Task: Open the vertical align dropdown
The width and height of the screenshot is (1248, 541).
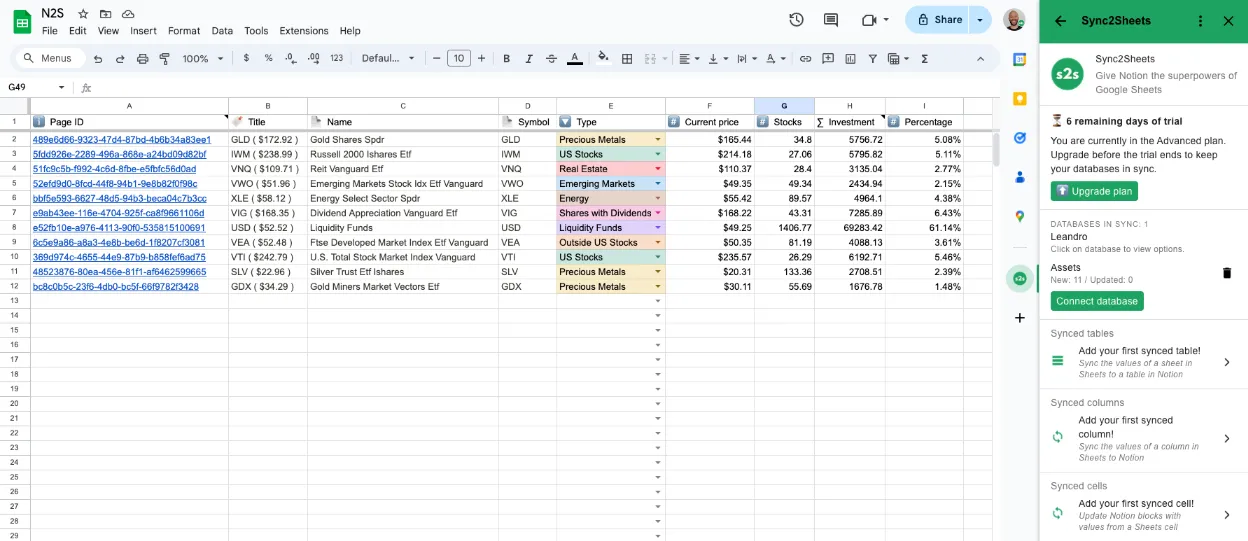Action: (x=718, y=59)
